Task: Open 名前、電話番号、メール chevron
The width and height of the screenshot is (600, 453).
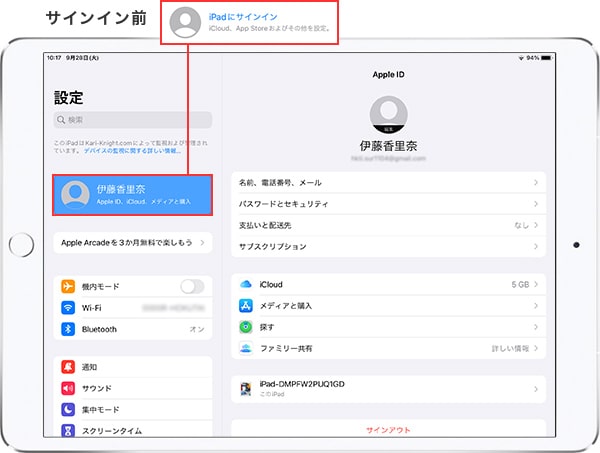Action: point(536,183)
